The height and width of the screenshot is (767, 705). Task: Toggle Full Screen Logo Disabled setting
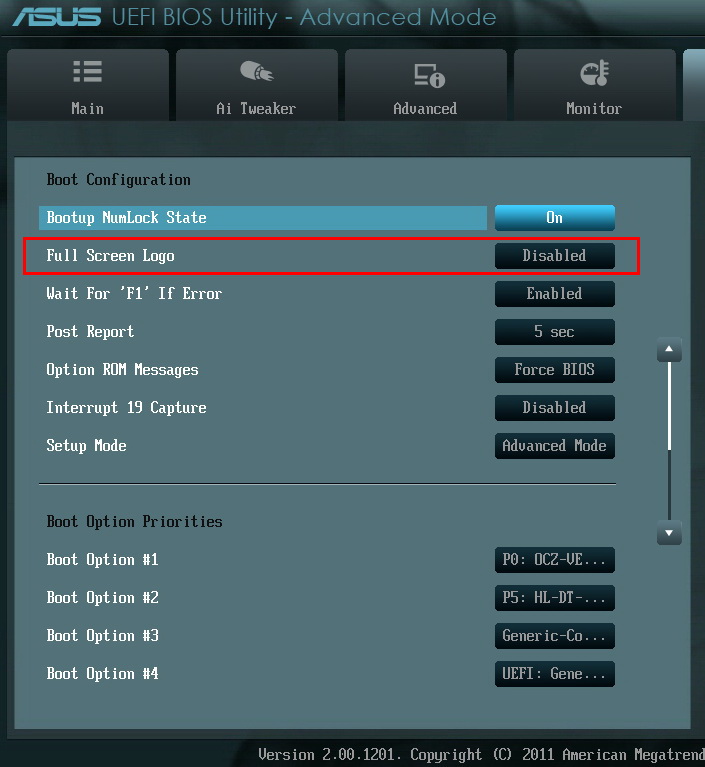pos(554,256)
